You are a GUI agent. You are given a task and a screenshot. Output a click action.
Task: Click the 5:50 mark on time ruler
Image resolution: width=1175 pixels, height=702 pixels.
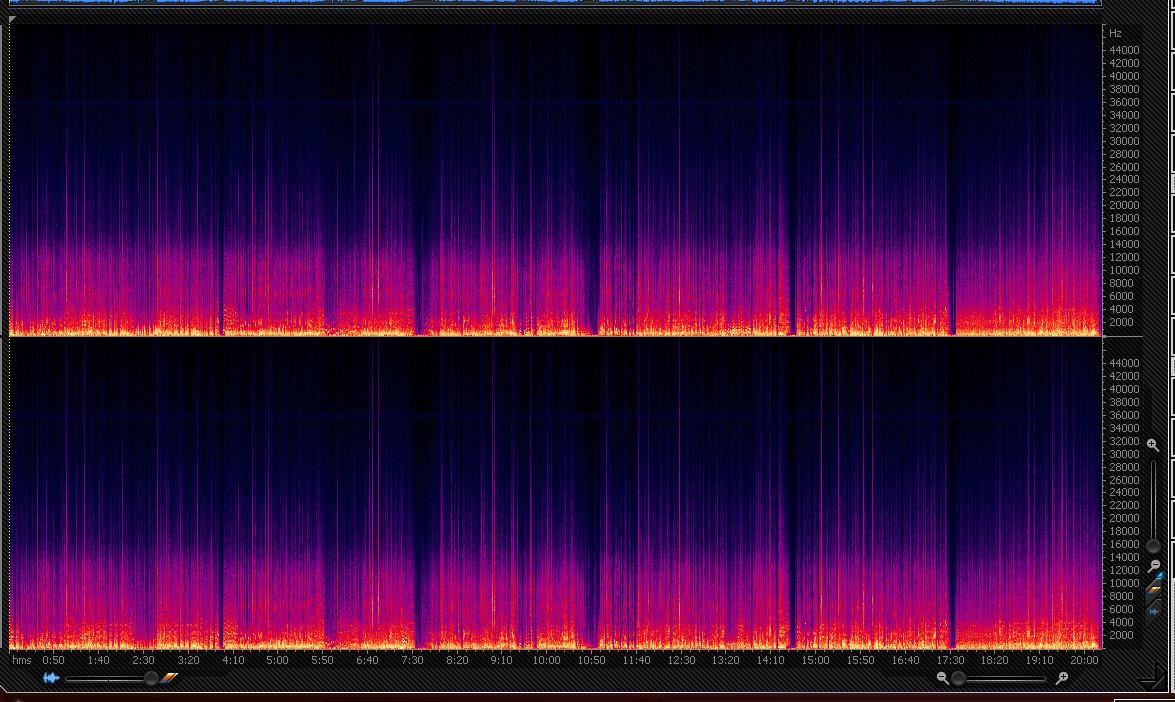(x=322, y=660)
